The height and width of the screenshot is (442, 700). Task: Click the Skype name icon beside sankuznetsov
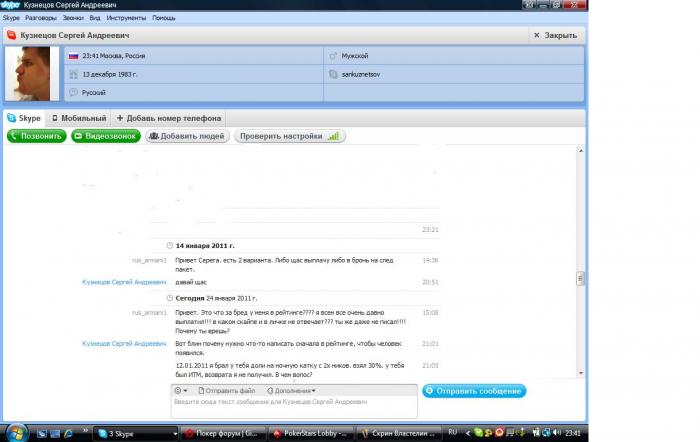(x=333, y=75)
